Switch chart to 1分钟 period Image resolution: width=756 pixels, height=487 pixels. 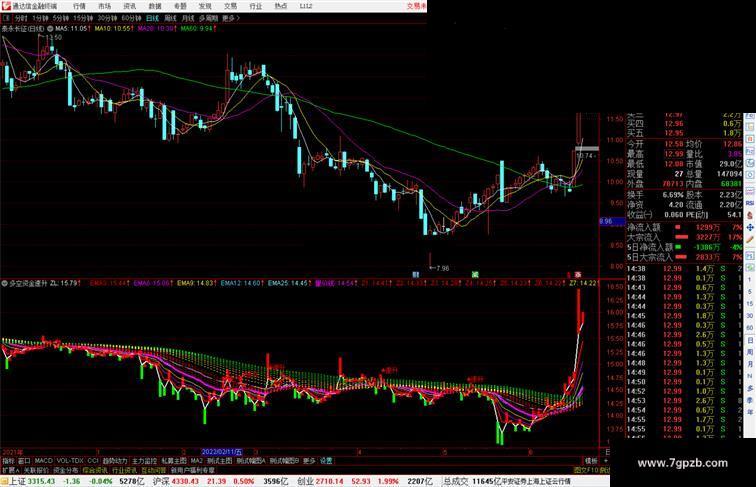[40, 18]
